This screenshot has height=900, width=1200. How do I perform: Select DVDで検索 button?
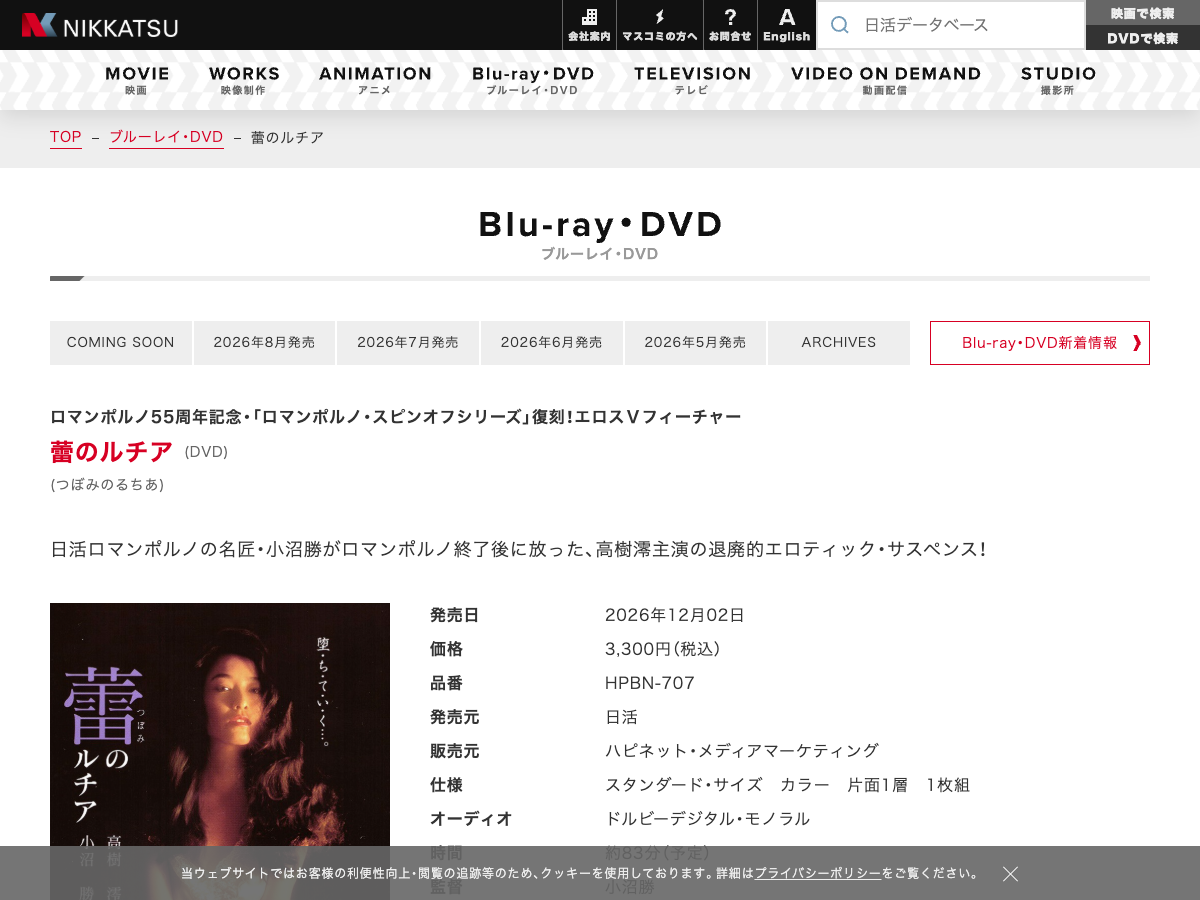pos(1143,38)
